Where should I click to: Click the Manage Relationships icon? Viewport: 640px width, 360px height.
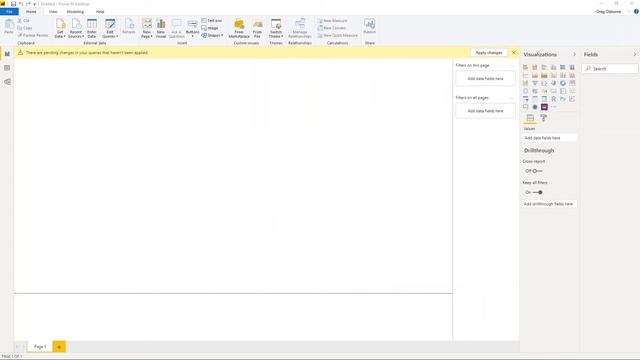(x=300, y=28)
